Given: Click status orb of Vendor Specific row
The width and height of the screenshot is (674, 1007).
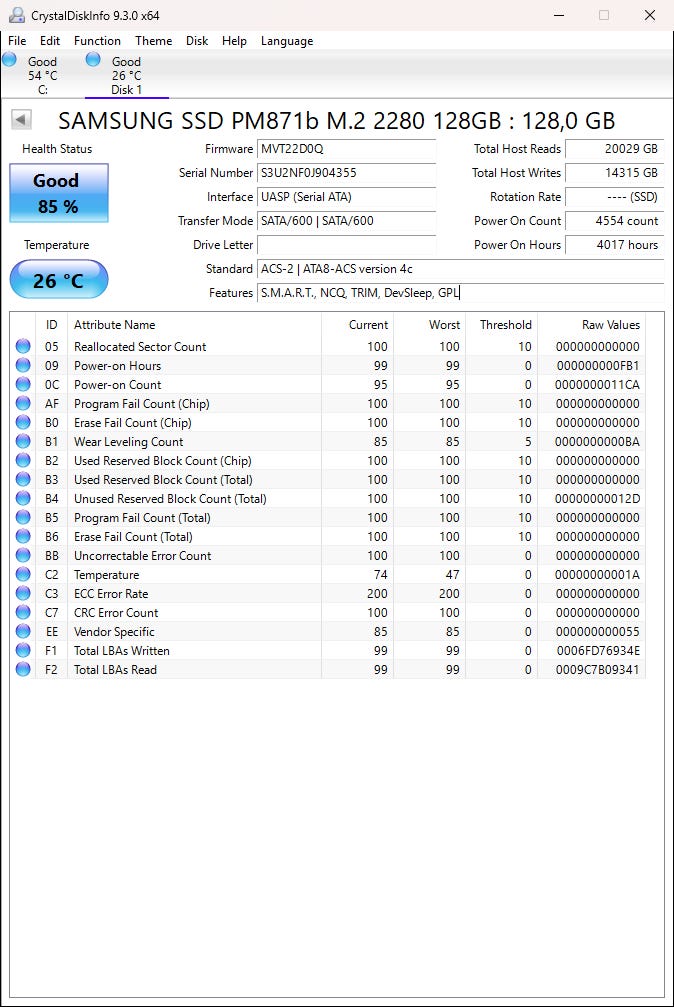Looking at the screenshot, I should point(23,631).
